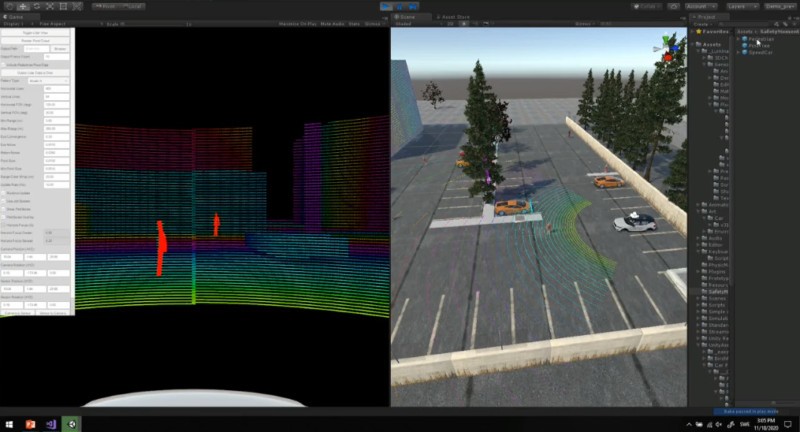Select the Scale tool in Unity toolbar
The height and width of the screenshot is (432, 800).
[x=50, y=6]
